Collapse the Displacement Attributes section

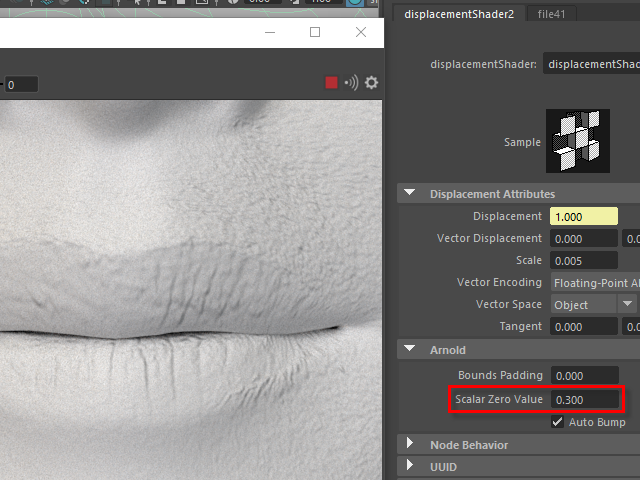click(410, 194)
